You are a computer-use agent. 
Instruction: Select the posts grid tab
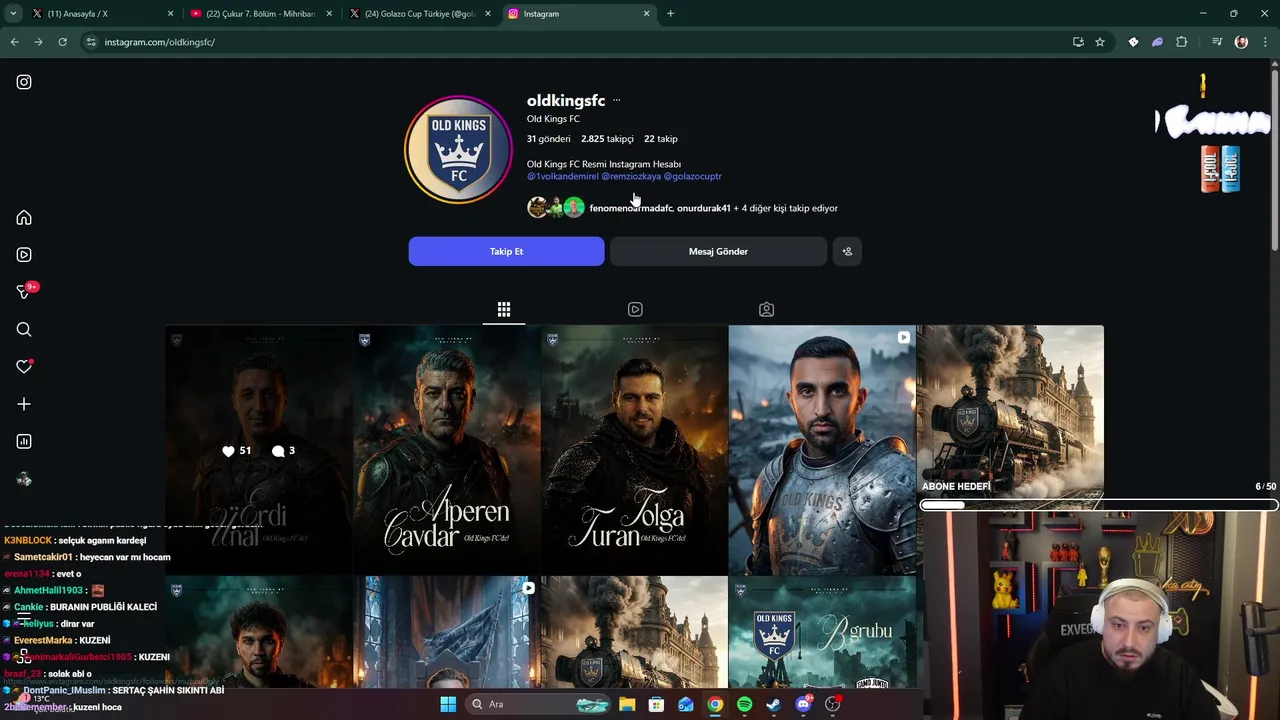tap(504, 310)
